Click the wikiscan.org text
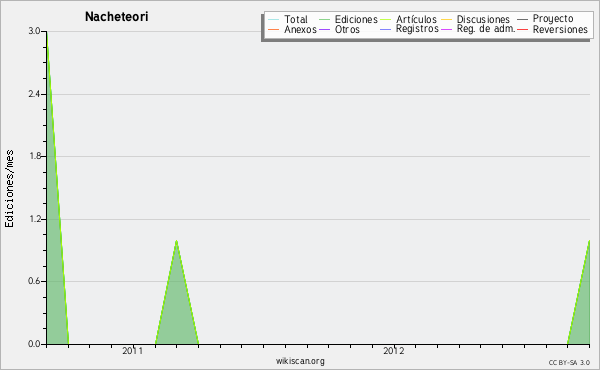Viewport: 600px width, 370px height. 300,361
